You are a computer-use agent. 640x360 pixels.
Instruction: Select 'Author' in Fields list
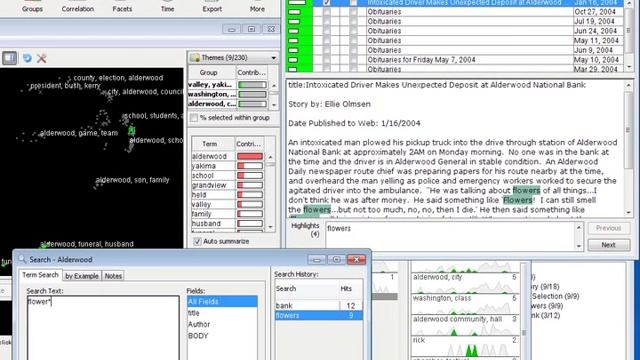coord(222,324)
